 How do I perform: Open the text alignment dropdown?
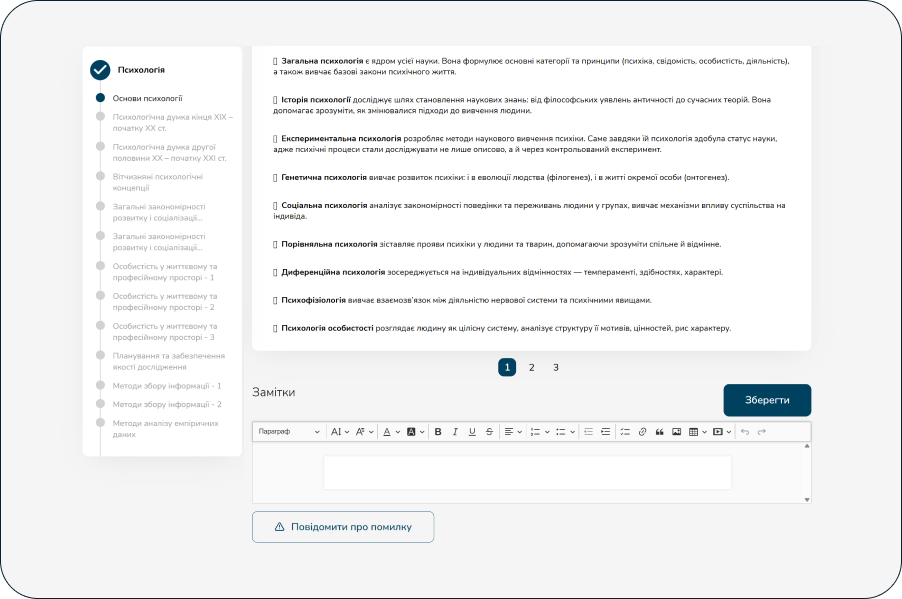click(x=513, y=432)
